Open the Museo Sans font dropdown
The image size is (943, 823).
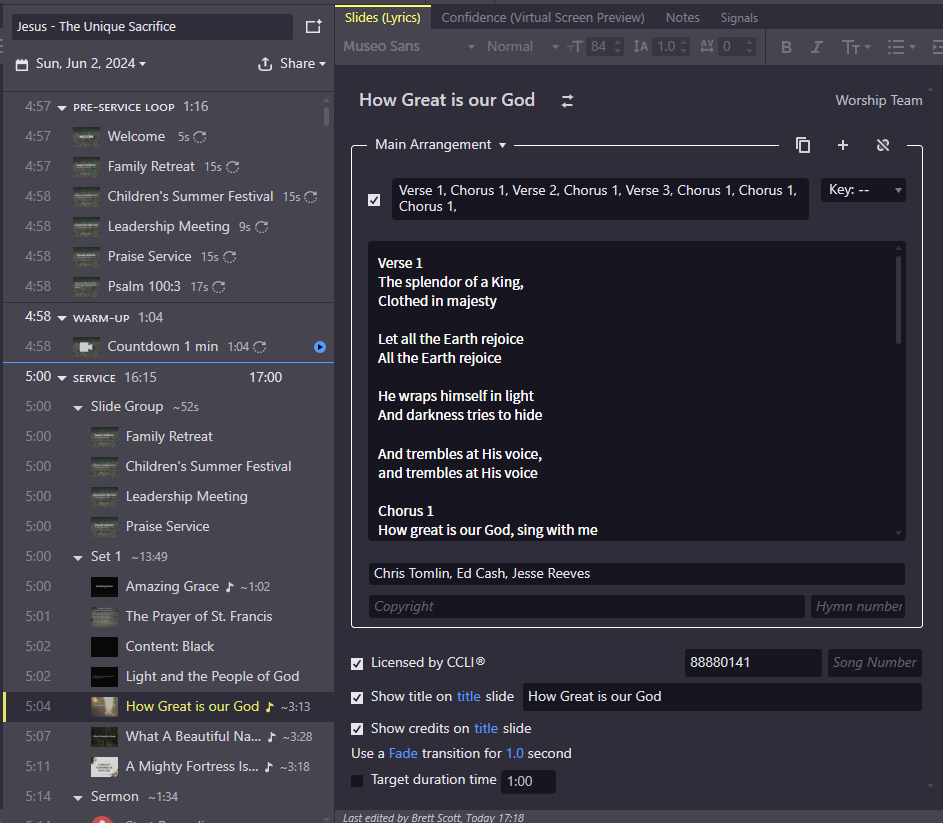409,46
